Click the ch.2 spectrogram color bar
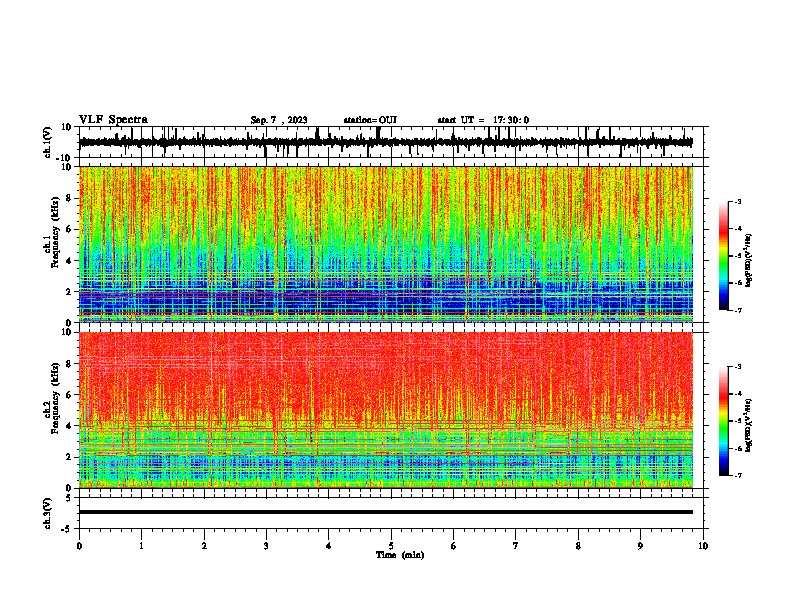792x612 pixels. click(x=723, y=421)
